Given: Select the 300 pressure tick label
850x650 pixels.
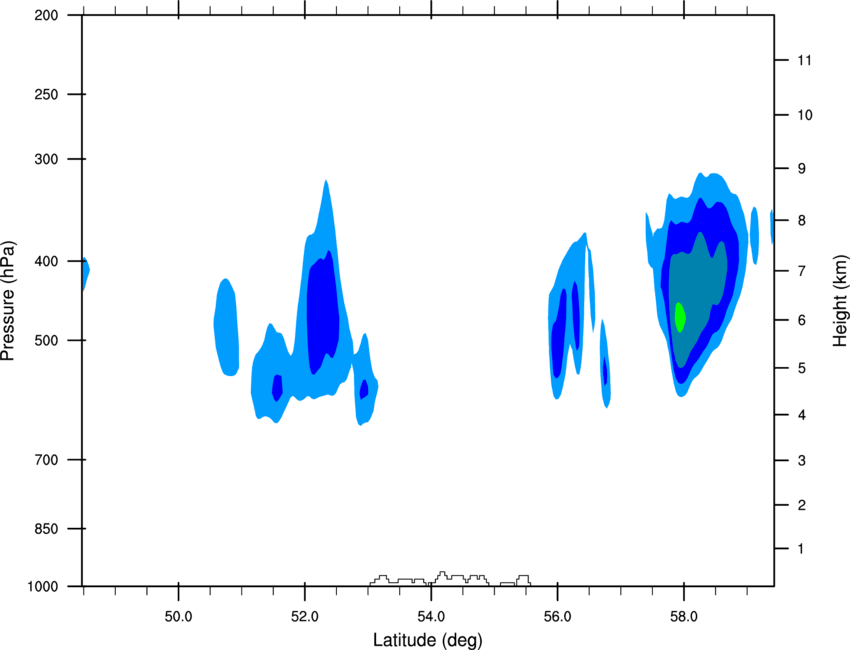Looking at the screenshot, I should coord(47,159).
